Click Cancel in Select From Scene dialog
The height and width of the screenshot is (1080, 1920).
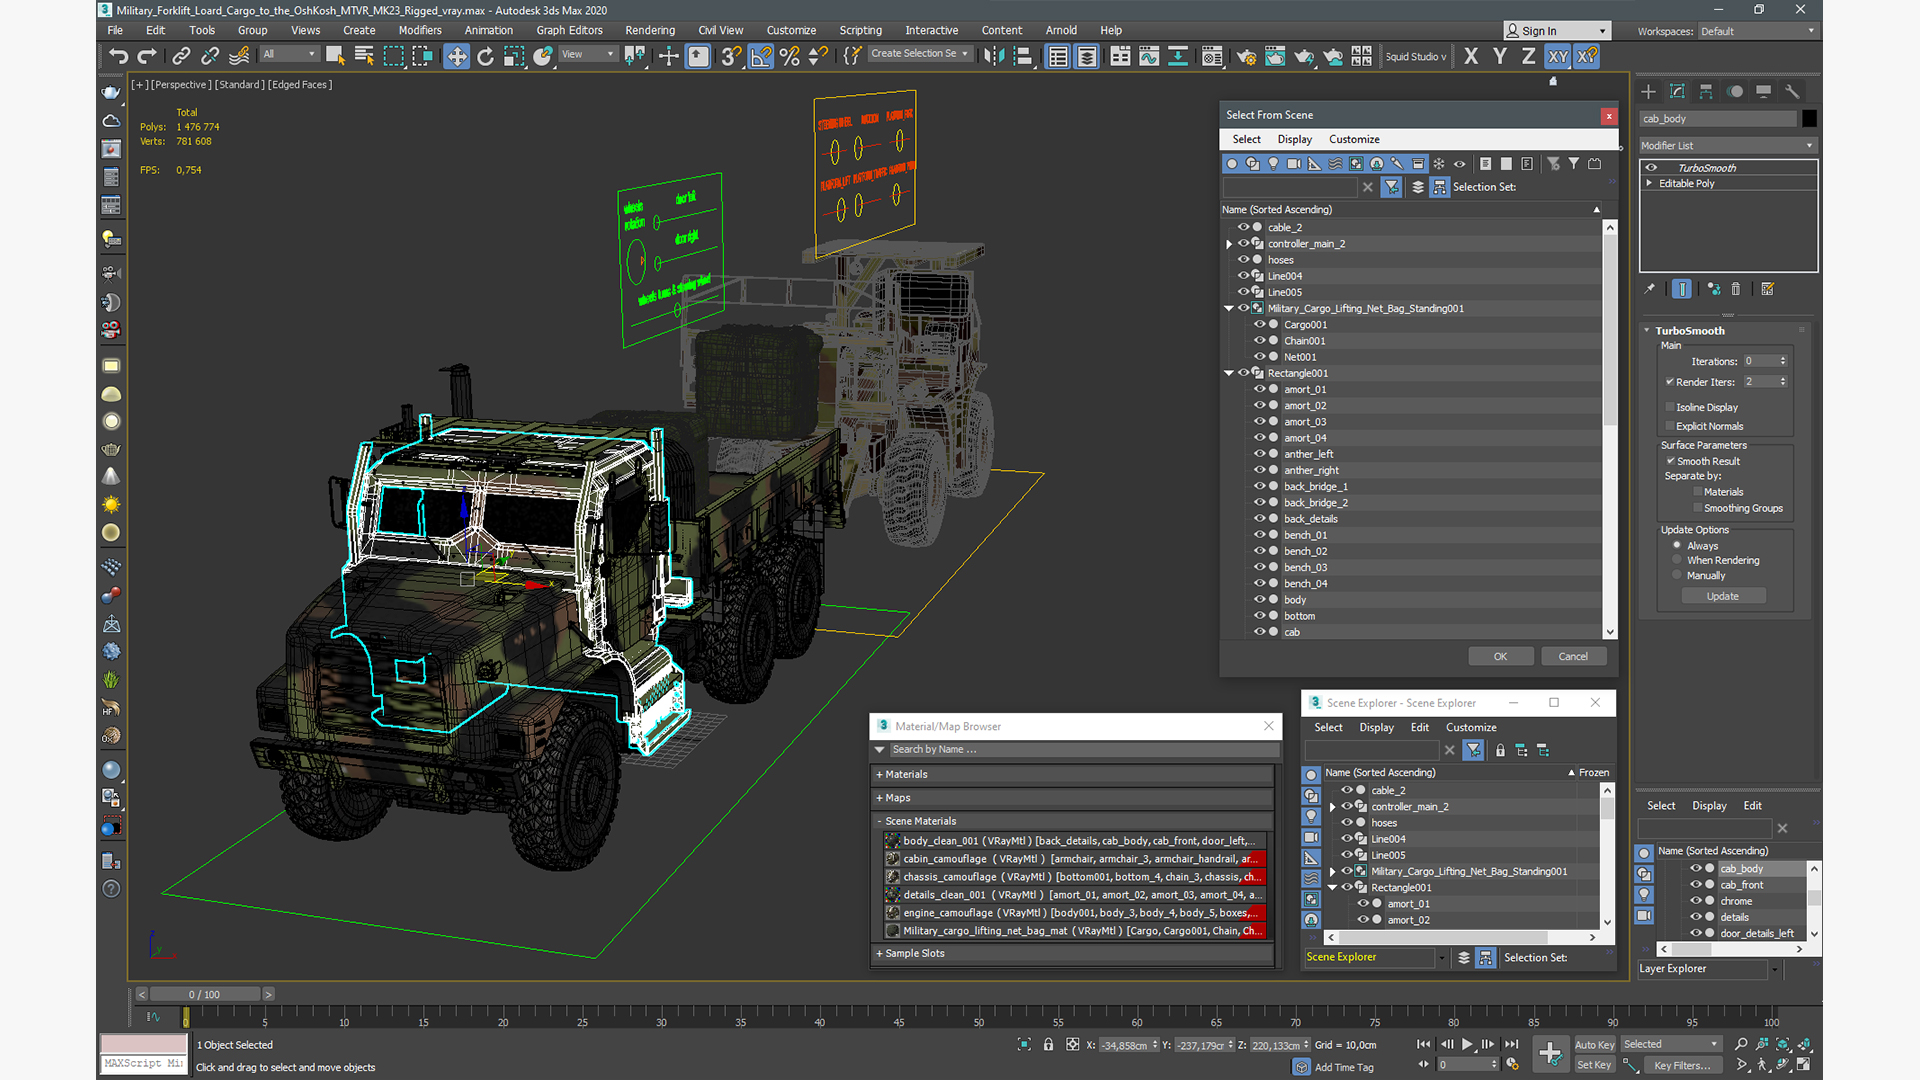tap(1573, 656)
